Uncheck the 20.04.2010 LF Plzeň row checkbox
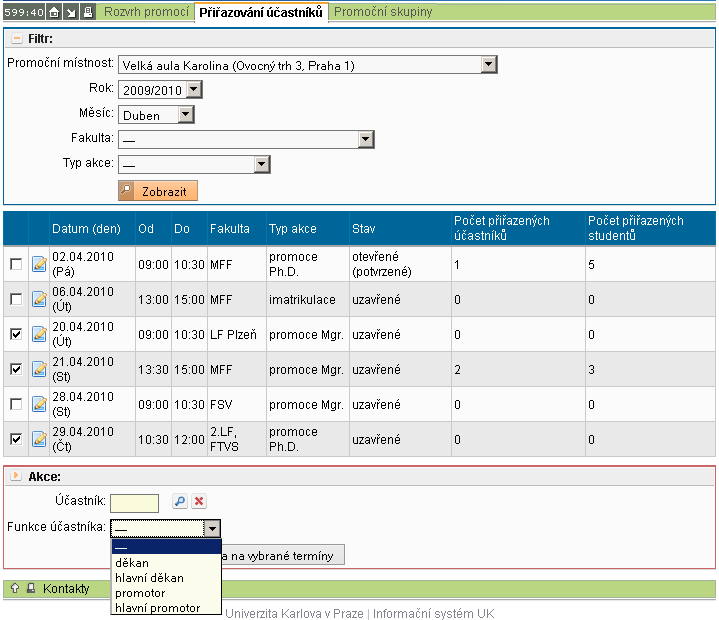This screenshot has height=620, width=719. (15, 334)
